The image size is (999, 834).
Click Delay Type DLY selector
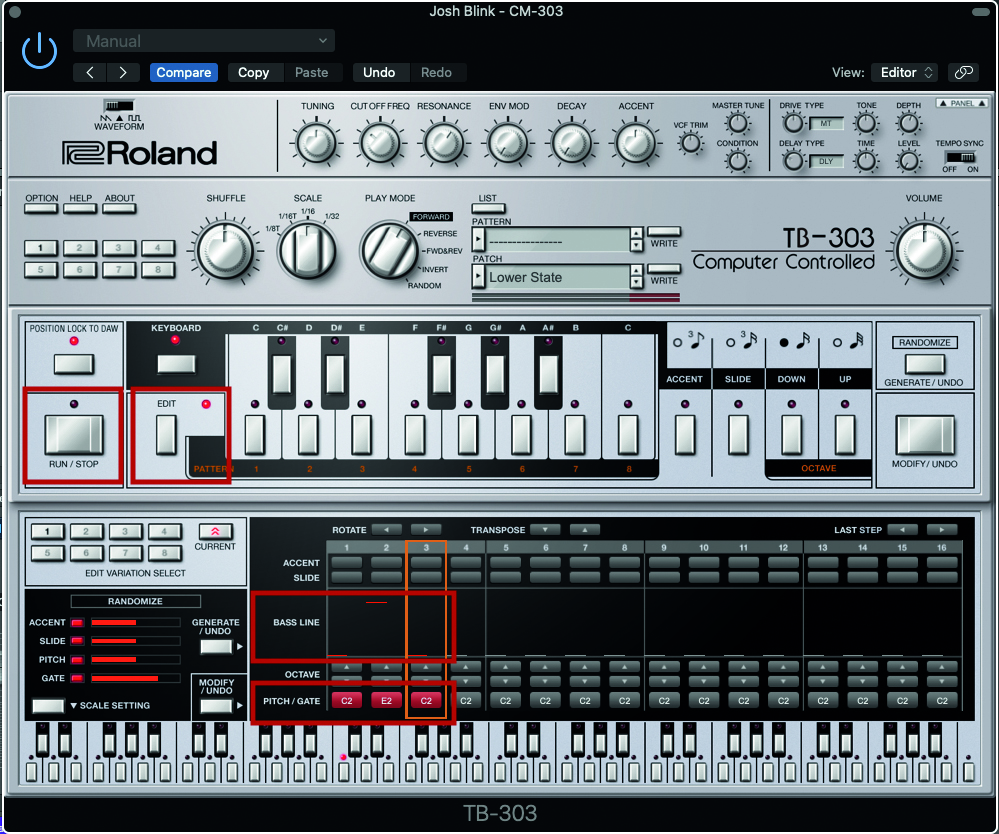point(826,161)
